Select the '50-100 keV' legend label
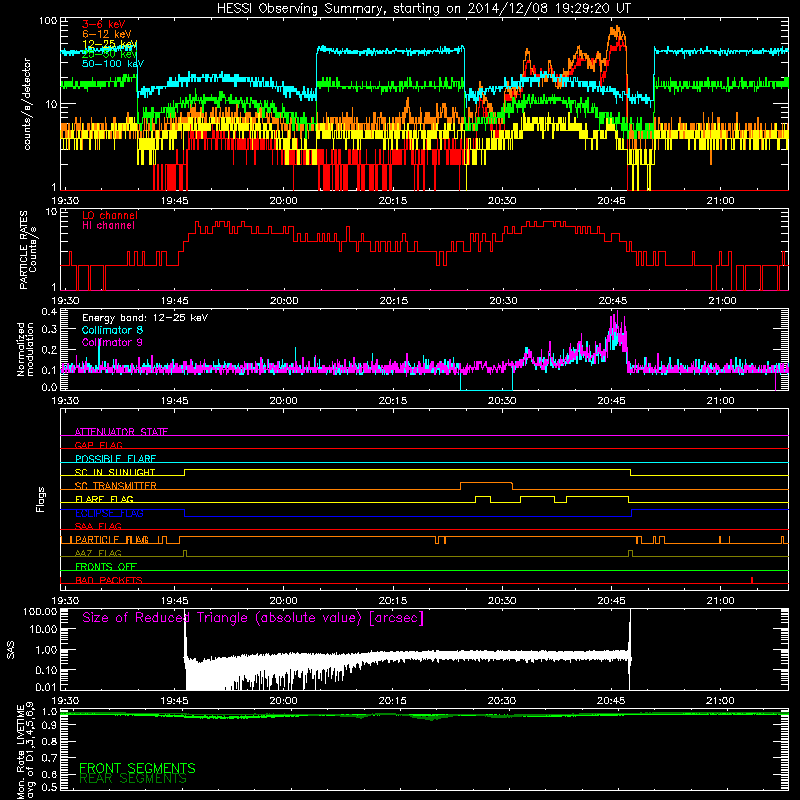The image size is (800, 800). point(113,64)
